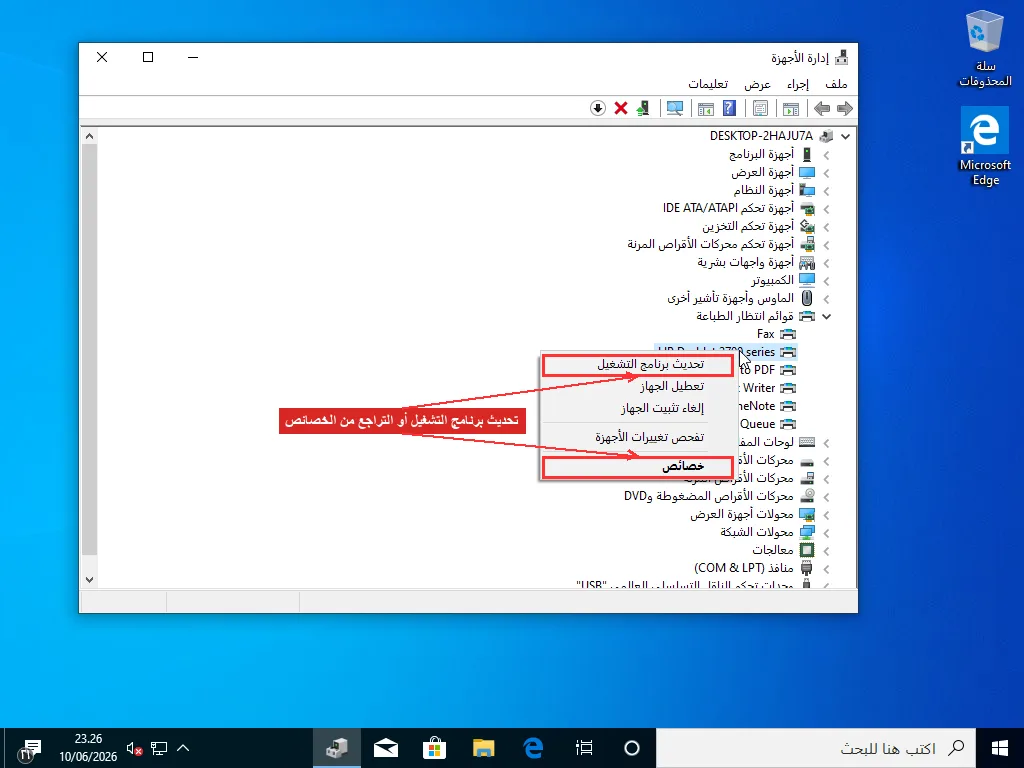Click the أجهزة البرنامج device icon
The height and width of the screenshot is (768, 1024).
807,154
